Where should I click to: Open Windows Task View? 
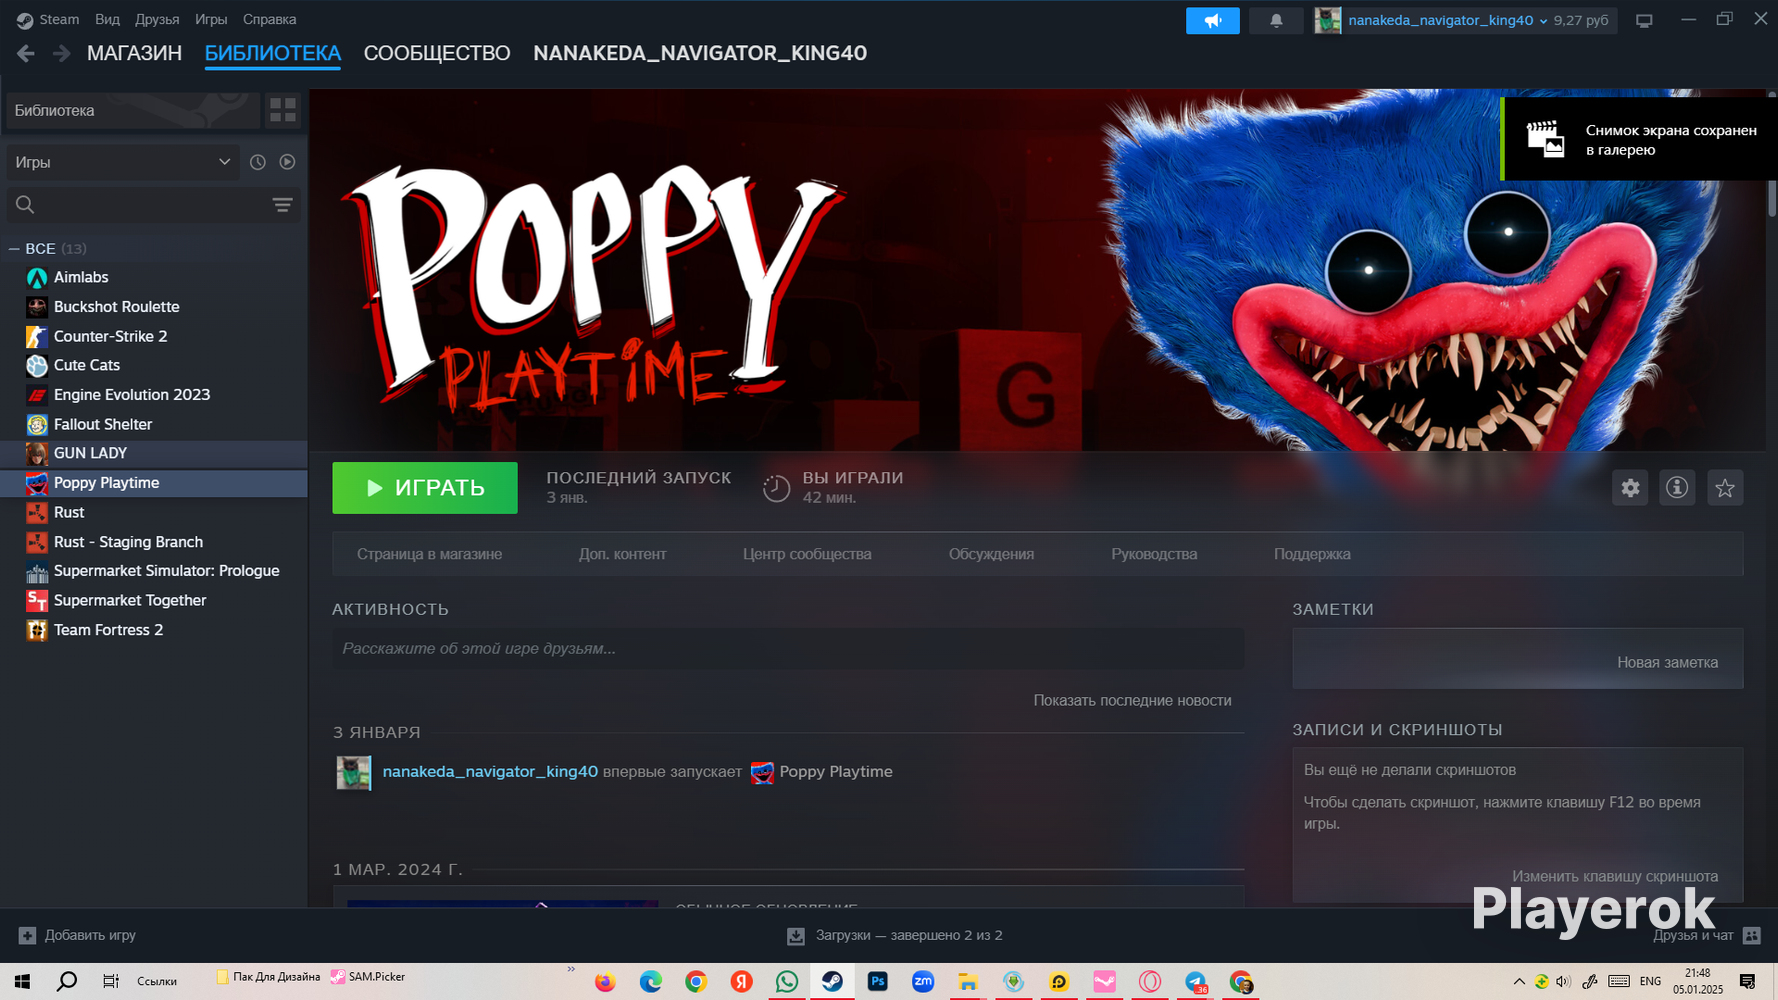point(111,982)
